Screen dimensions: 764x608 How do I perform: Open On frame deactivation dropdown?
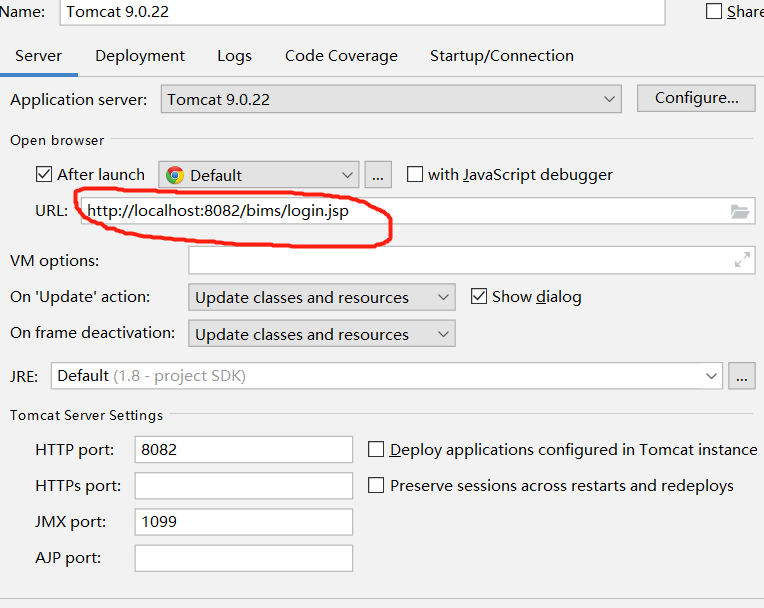(x=322, y=334)
